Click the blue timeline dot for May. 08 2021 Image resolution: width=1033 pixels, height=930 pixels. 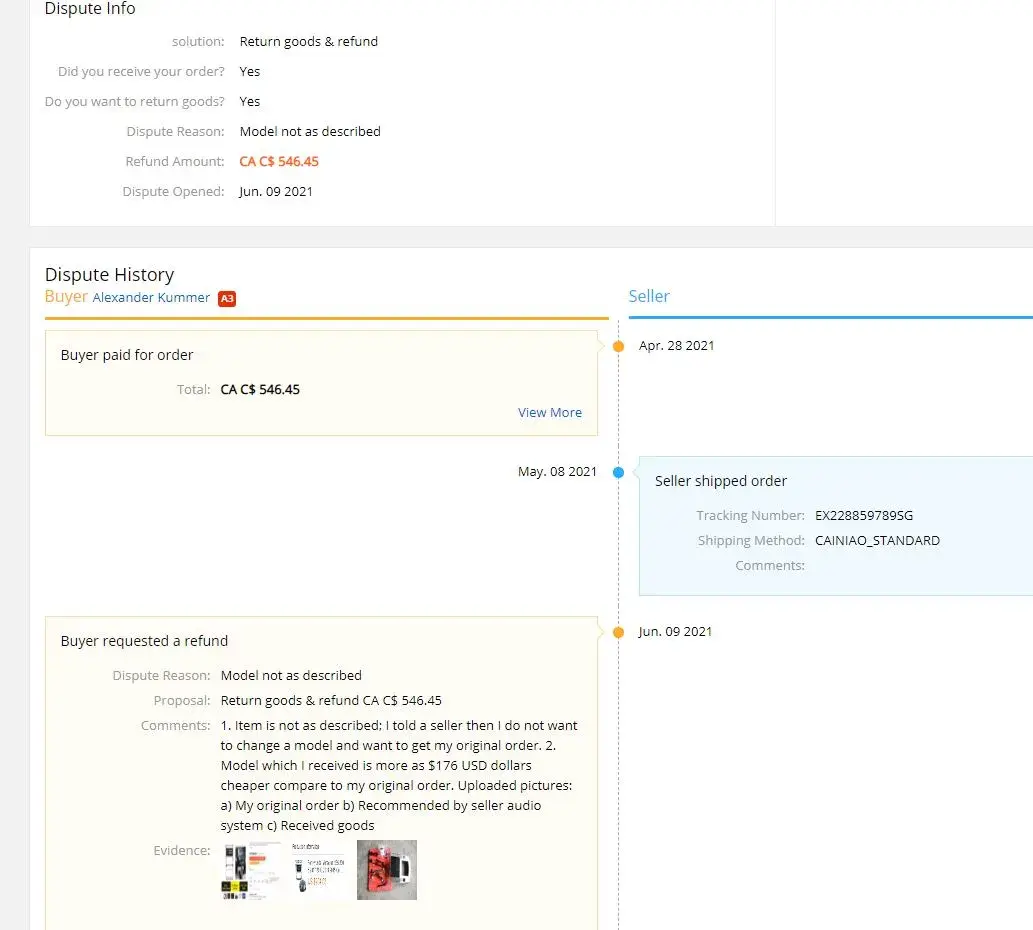coord(618,472)
